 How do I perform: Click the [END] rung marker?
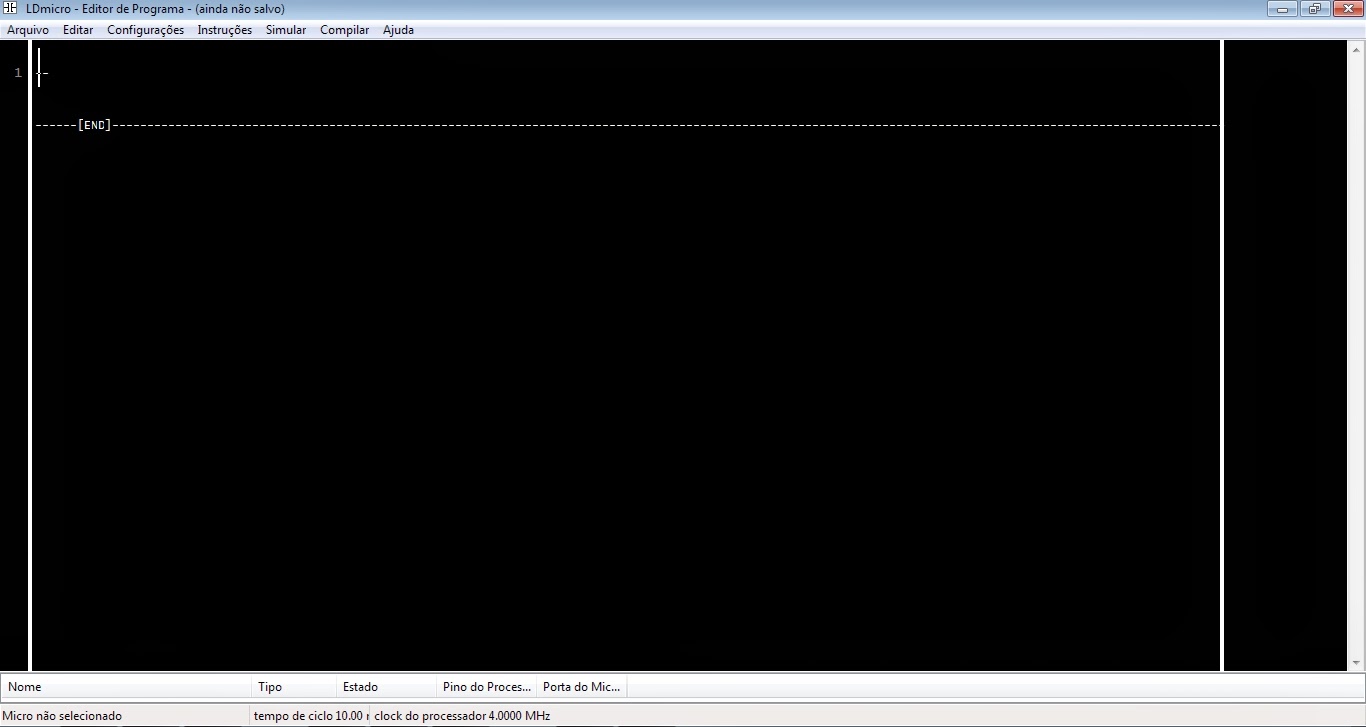click(x=95, y=125)
